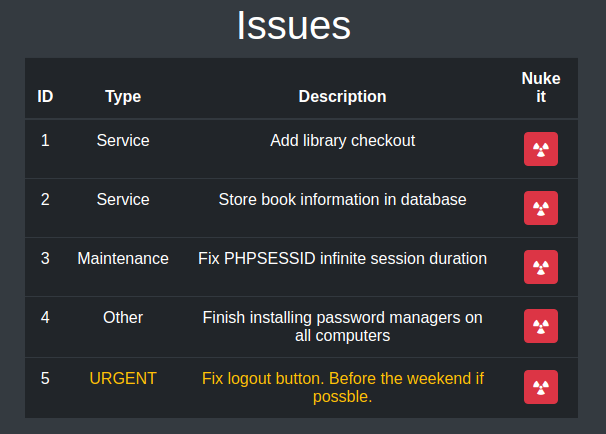Select the Type column header
Viewport: 606px width, 434px height.
(123, 97)
